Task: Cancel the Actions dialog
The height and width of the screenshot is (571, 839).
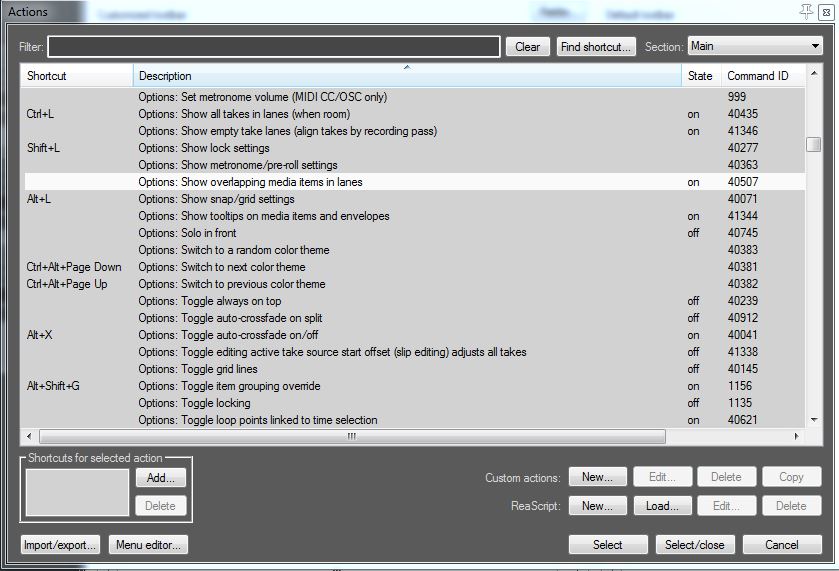Action: point(782,545)
